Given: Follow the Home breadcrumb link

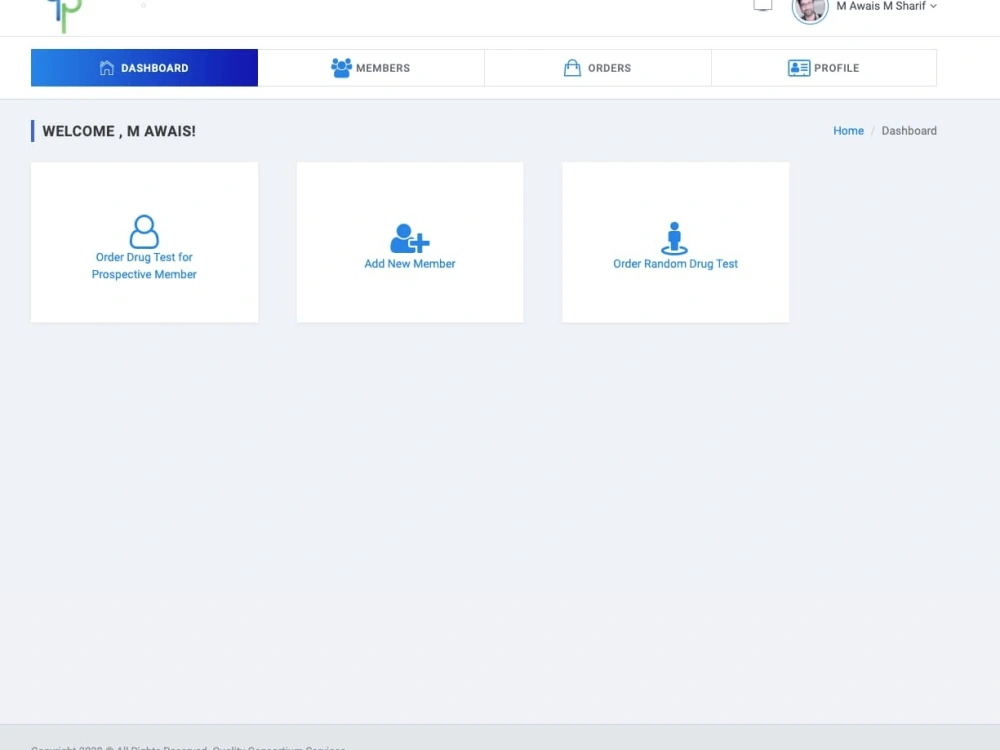Looking at the screenshot, I should (848, 131).
